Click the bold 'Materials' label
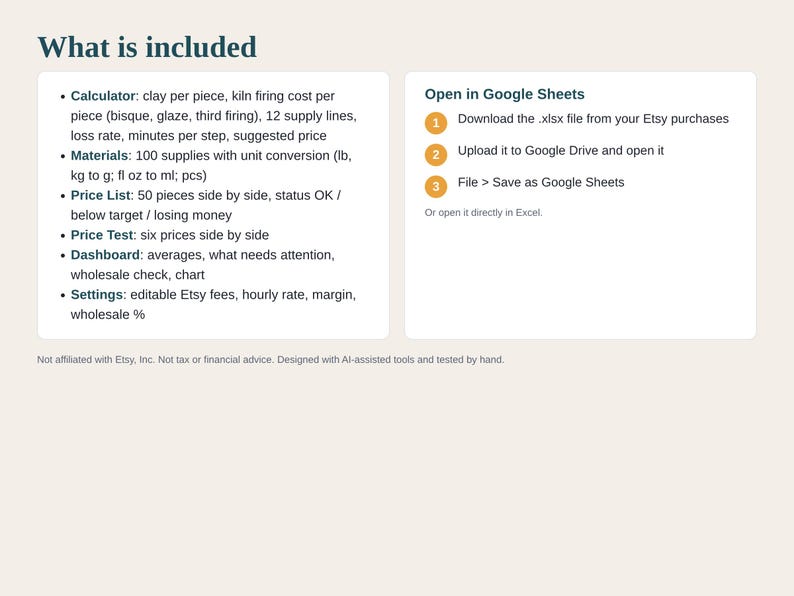This screenshot has height=596, width=794. click(99, 155)
